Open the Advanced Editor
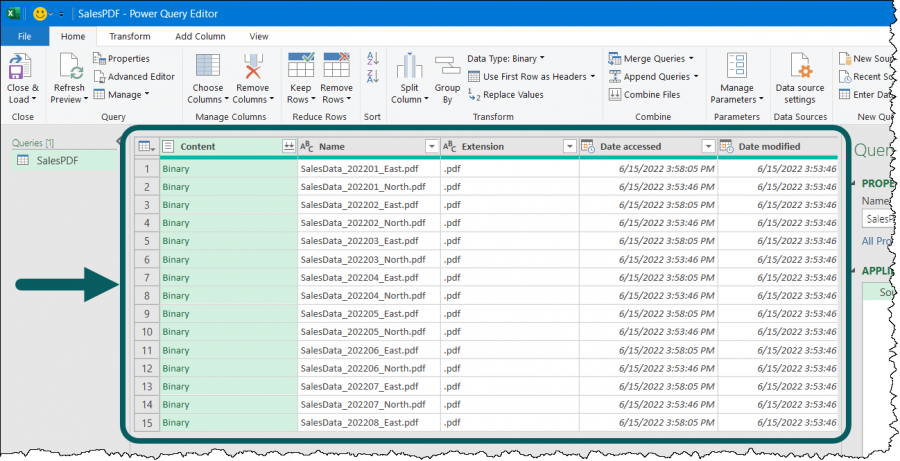The image size is (900, 461). click(x=135, y=76)
